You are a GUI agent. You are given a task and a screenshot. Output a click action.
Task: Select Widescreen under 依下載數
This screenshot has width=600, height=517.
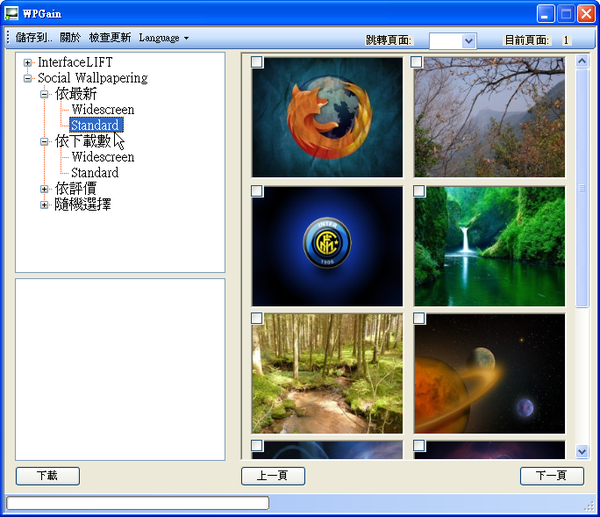coord(103,157)
